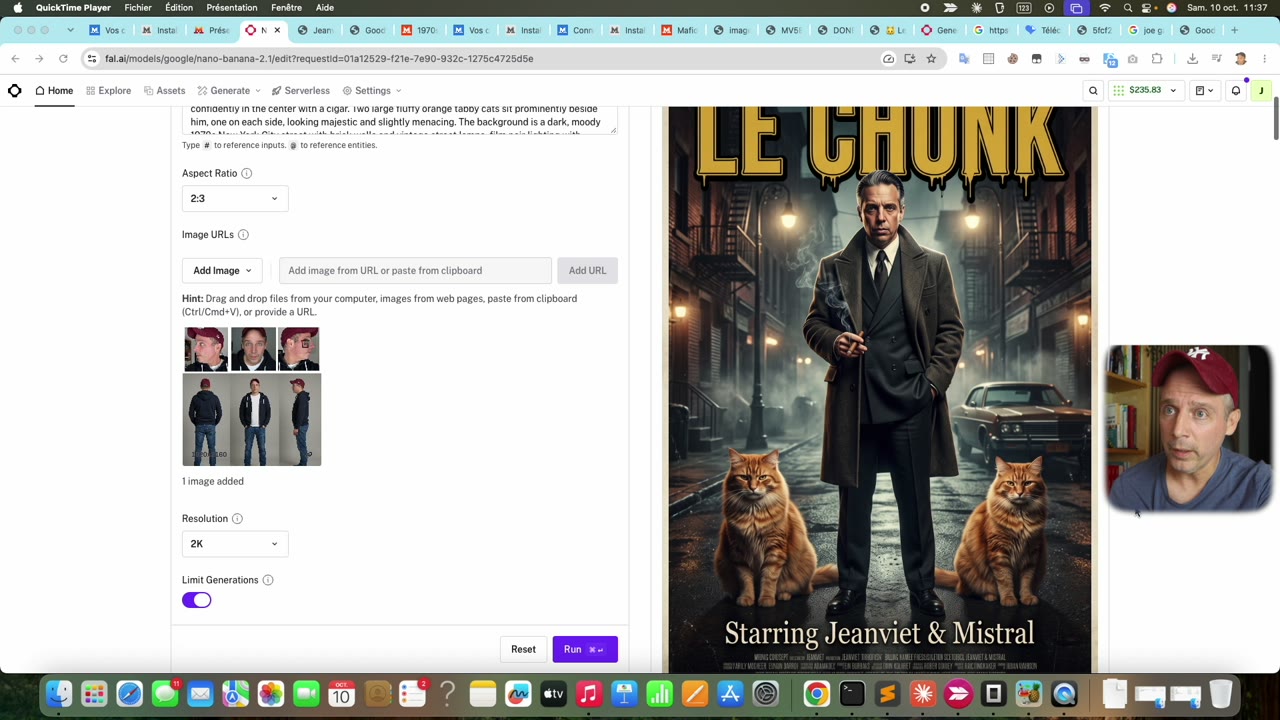The height and width of the screenshot is (720, 1280).
Task: Open Finder from the Dock
Action: pos(59,693)
